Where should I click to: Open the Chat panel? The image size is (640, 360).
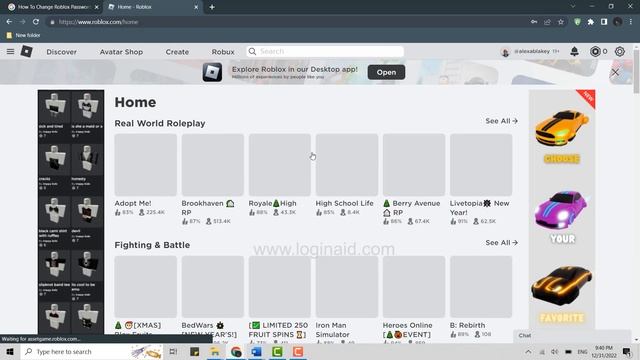click(572, 335)
